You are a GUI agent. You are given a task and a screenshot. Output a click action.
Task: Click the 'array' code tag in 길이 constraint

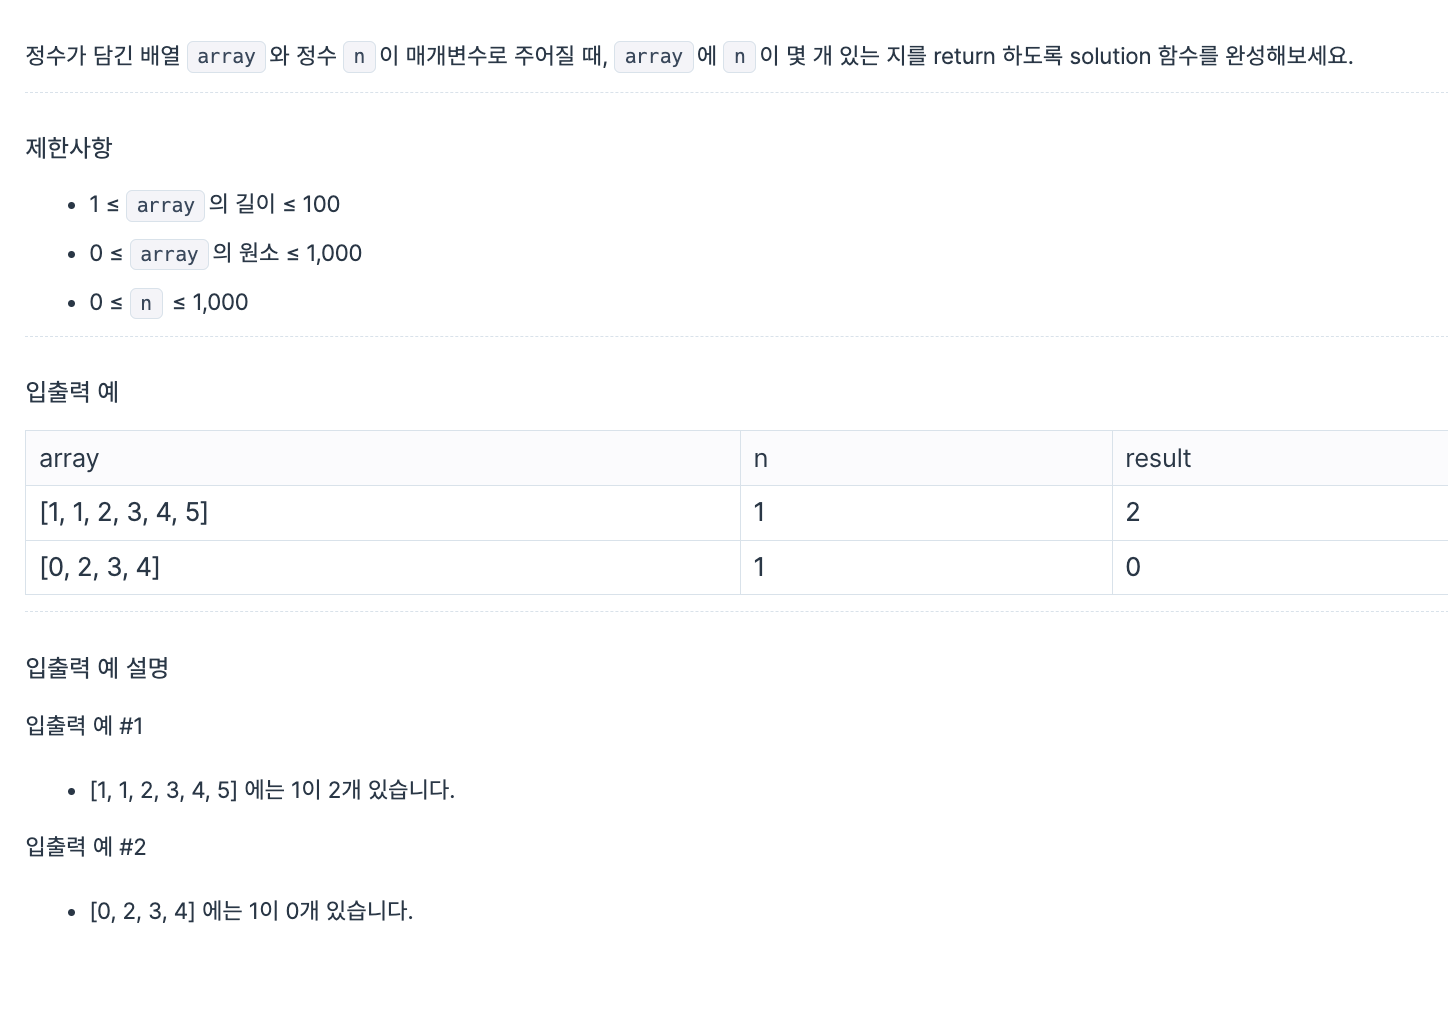(x=165, y=205)
